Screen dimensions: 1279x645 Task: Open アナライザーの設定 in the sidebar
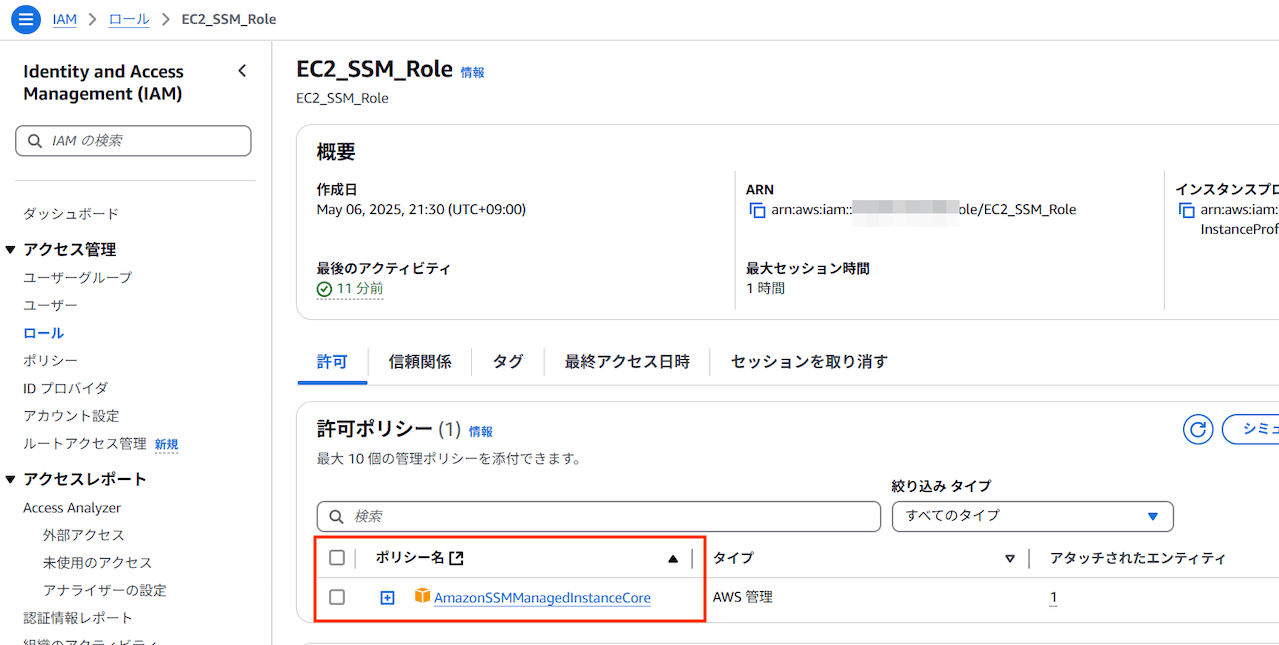[105, 591]
